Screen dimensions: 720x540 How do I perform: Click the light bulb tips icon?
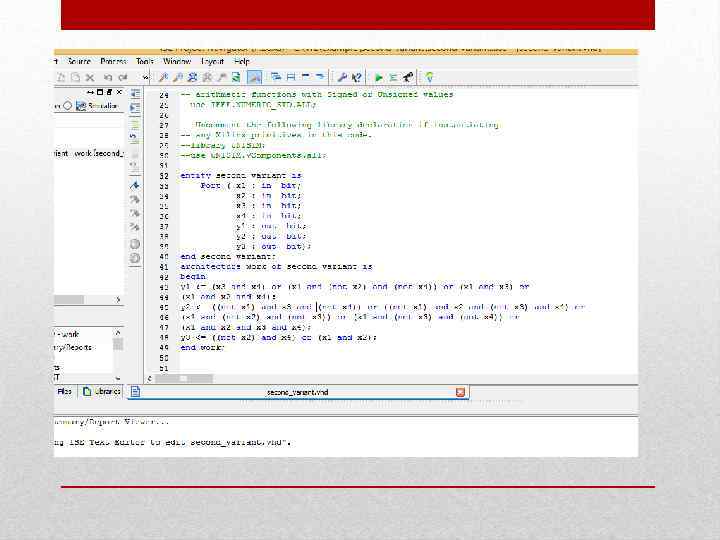(x=429, y=77)
